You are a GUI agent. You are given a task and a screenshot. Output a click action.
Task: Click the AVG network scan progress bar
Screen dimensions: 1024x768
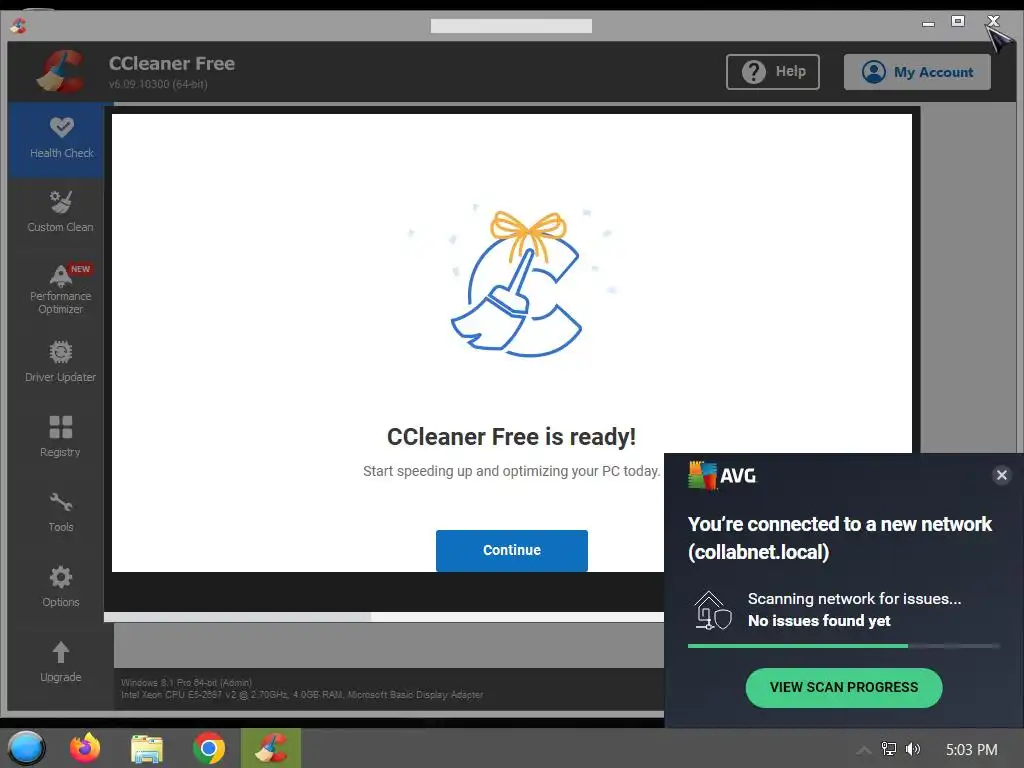point(843,646)
